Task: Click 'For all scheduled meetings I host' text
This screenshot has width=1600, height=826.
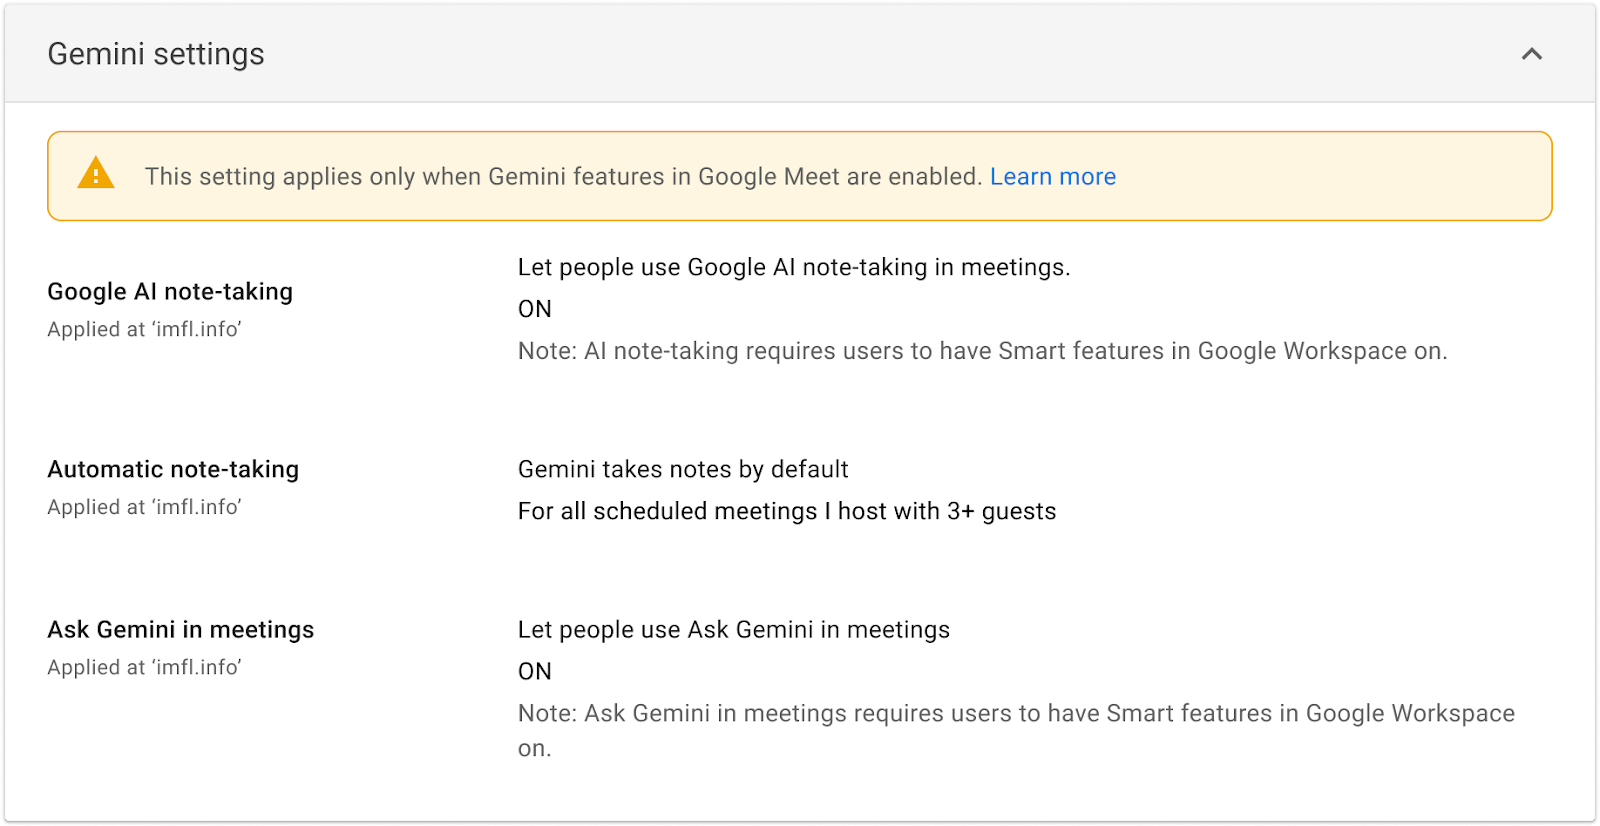Action: [786, 511]
